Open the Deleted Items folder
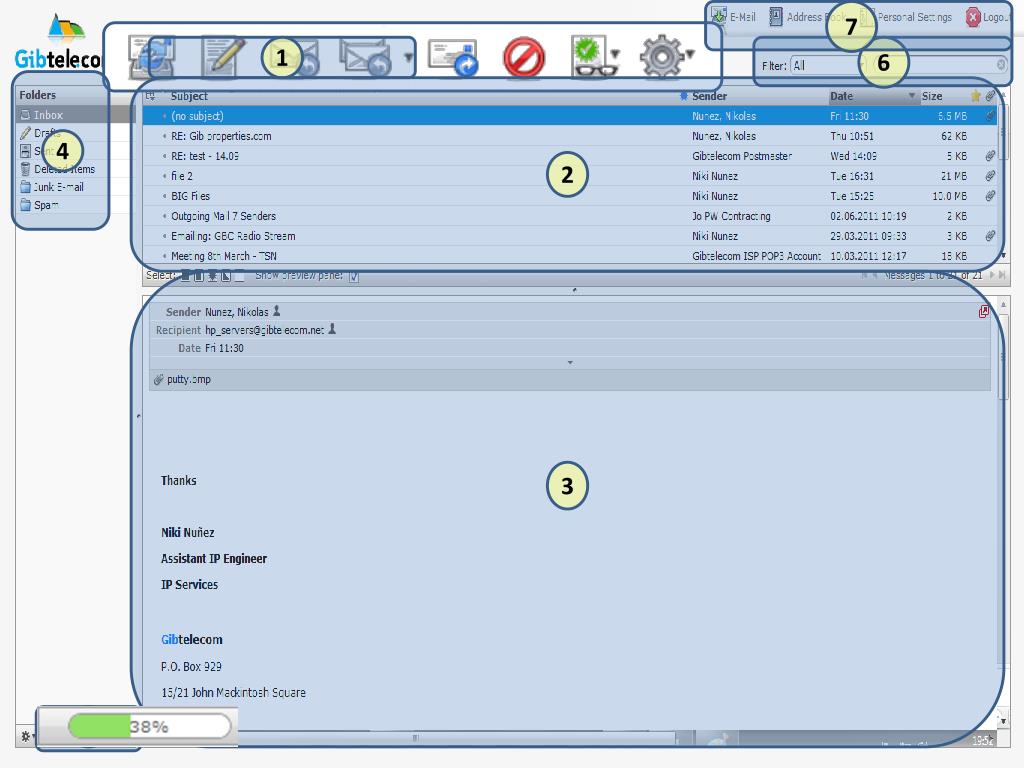1024x768 pixels. pyautogui.click(x=63, y=169)
